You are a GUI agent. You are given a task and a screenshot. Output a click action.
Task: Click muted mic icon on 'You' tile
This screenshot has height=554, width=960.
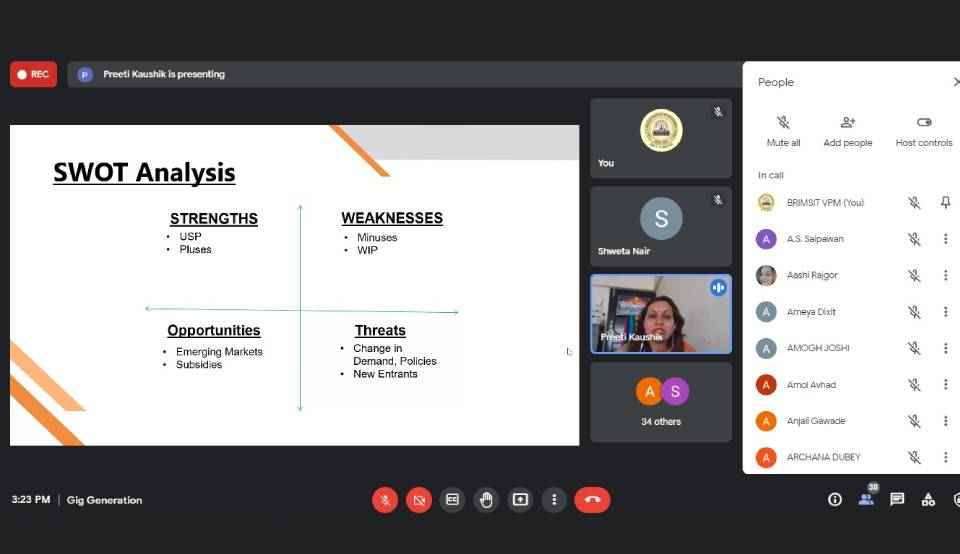click(x=718, y=112)
